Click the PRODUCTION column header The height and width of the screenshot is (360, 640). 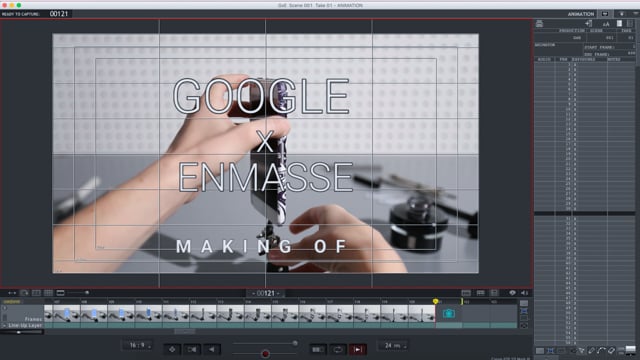(x=571, y=31)
